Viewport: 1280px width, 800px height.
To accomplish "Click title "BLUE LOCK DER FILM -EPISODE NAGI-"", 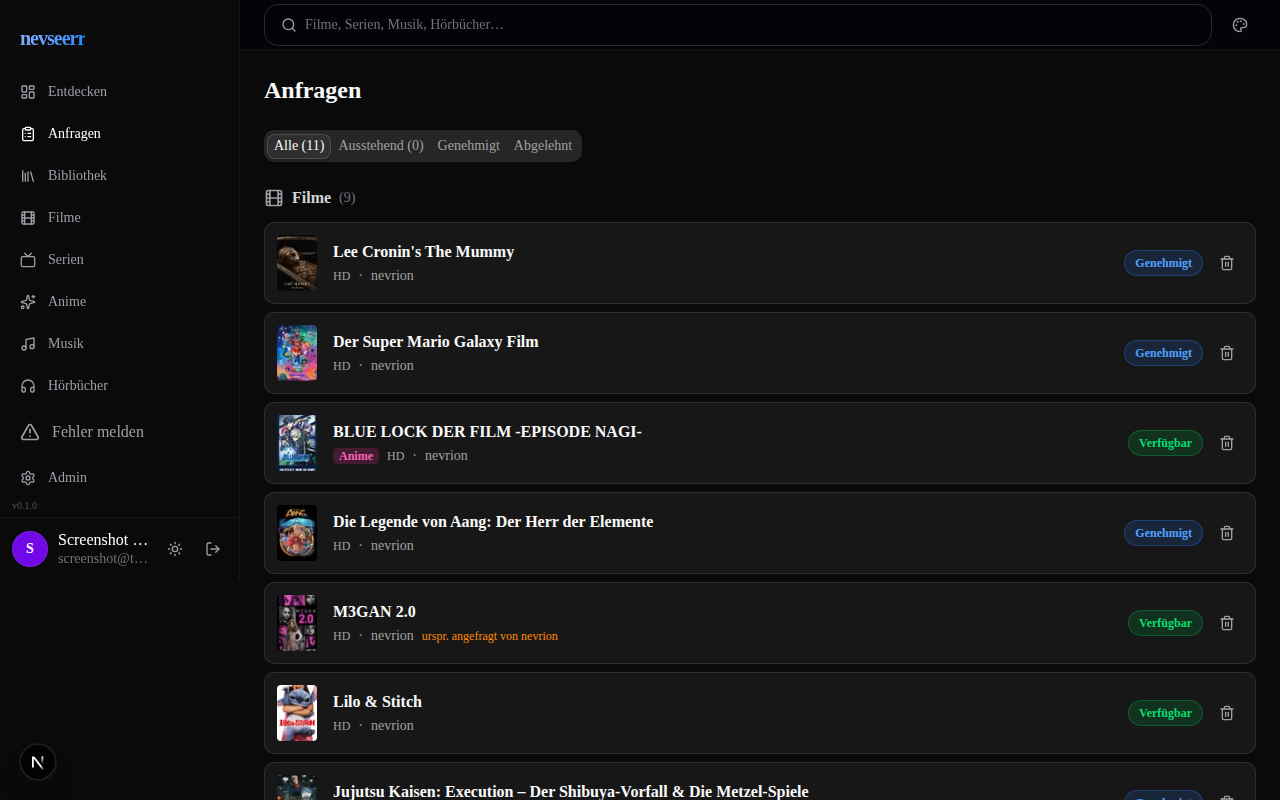I will pyautogui.click(x=487, y=432).
